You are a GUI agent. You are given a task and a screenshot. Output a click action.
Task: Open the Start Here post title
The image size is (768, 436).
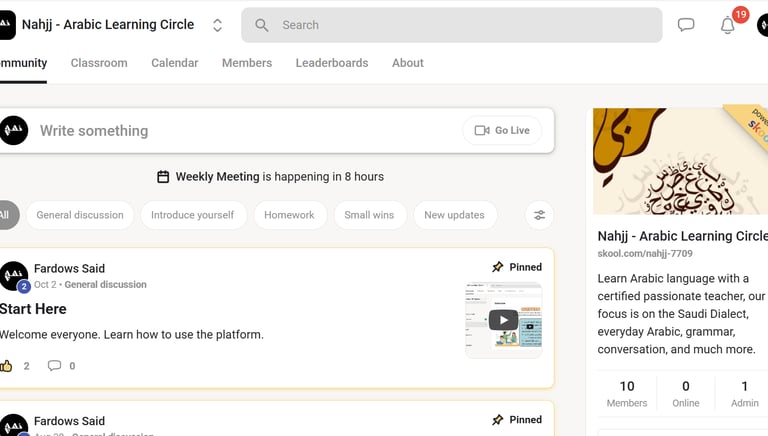pyautogui.click(x=32, y=309)
